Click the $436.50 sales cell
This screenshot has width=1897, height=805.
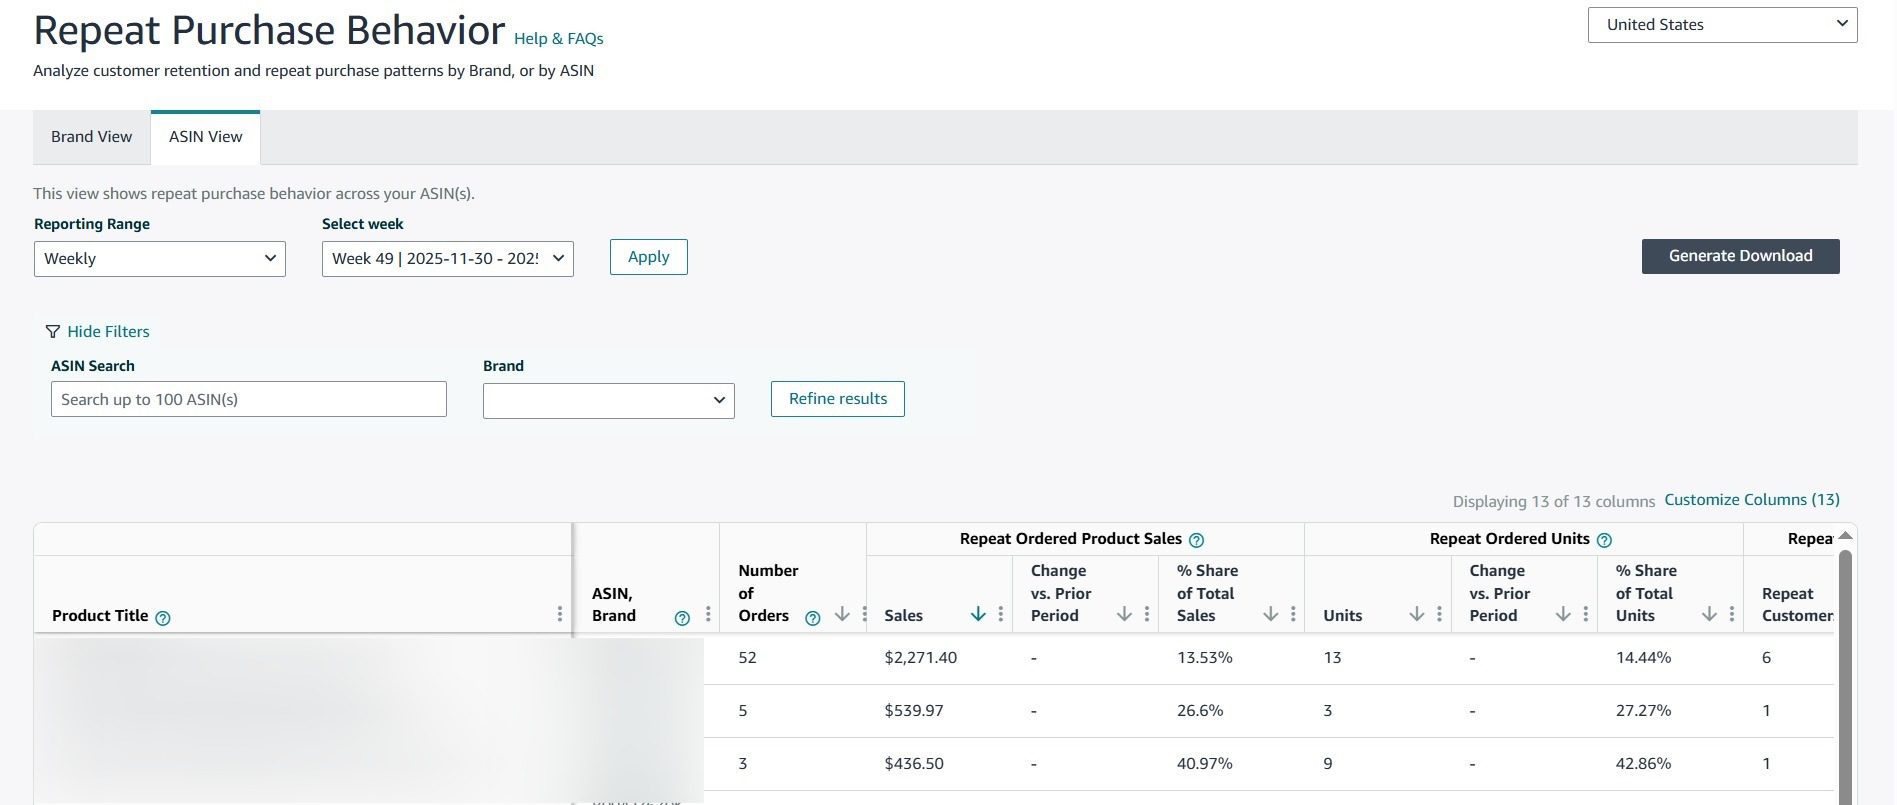[914, 764]
